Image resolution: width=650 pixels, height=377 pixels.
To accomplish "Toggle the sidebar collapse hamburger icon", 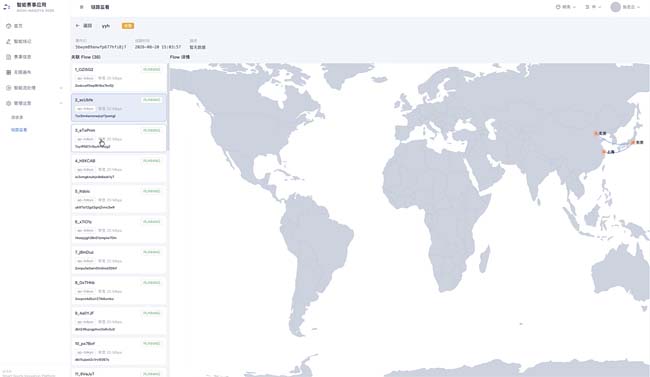I will tap(81, 7).
